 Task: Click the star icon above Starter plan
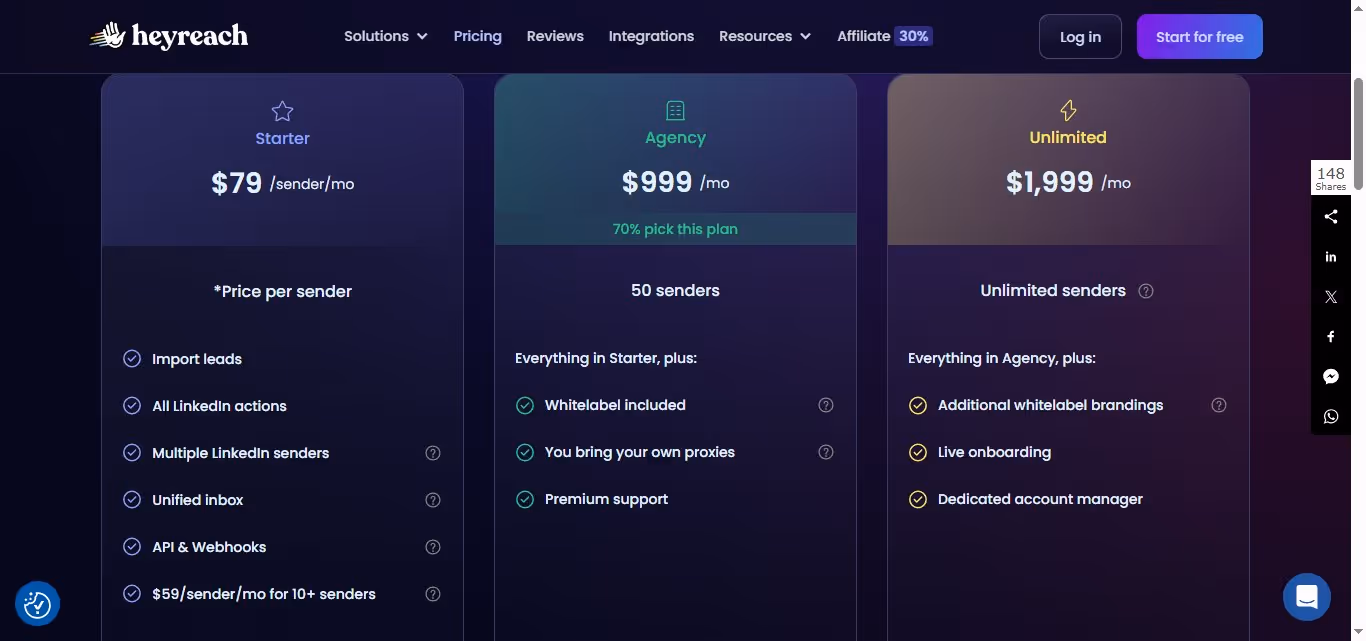click(x=282, y=111)
